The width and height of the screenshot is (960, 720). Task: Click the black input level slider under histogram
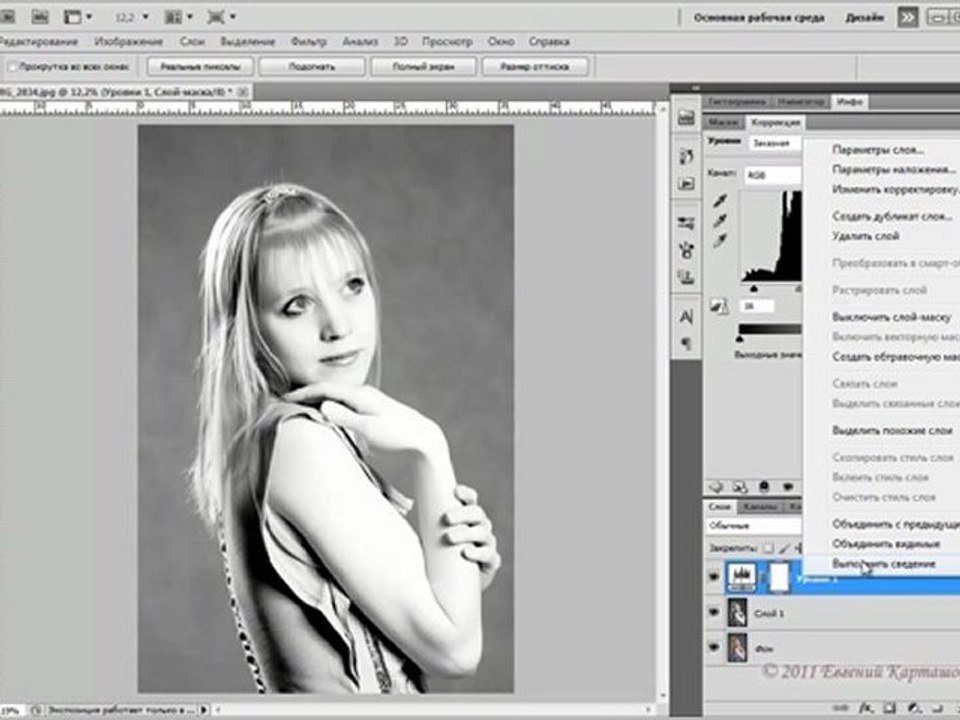tap(754, 288)
